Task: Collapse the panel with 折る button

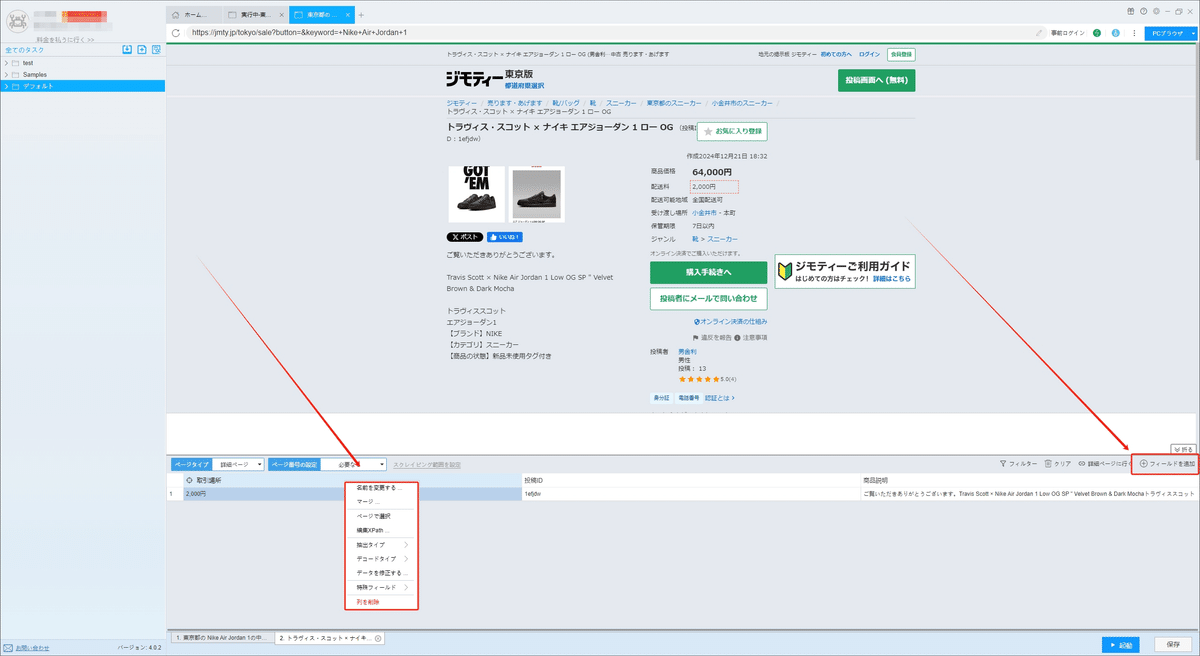Action: point(1182,449)
